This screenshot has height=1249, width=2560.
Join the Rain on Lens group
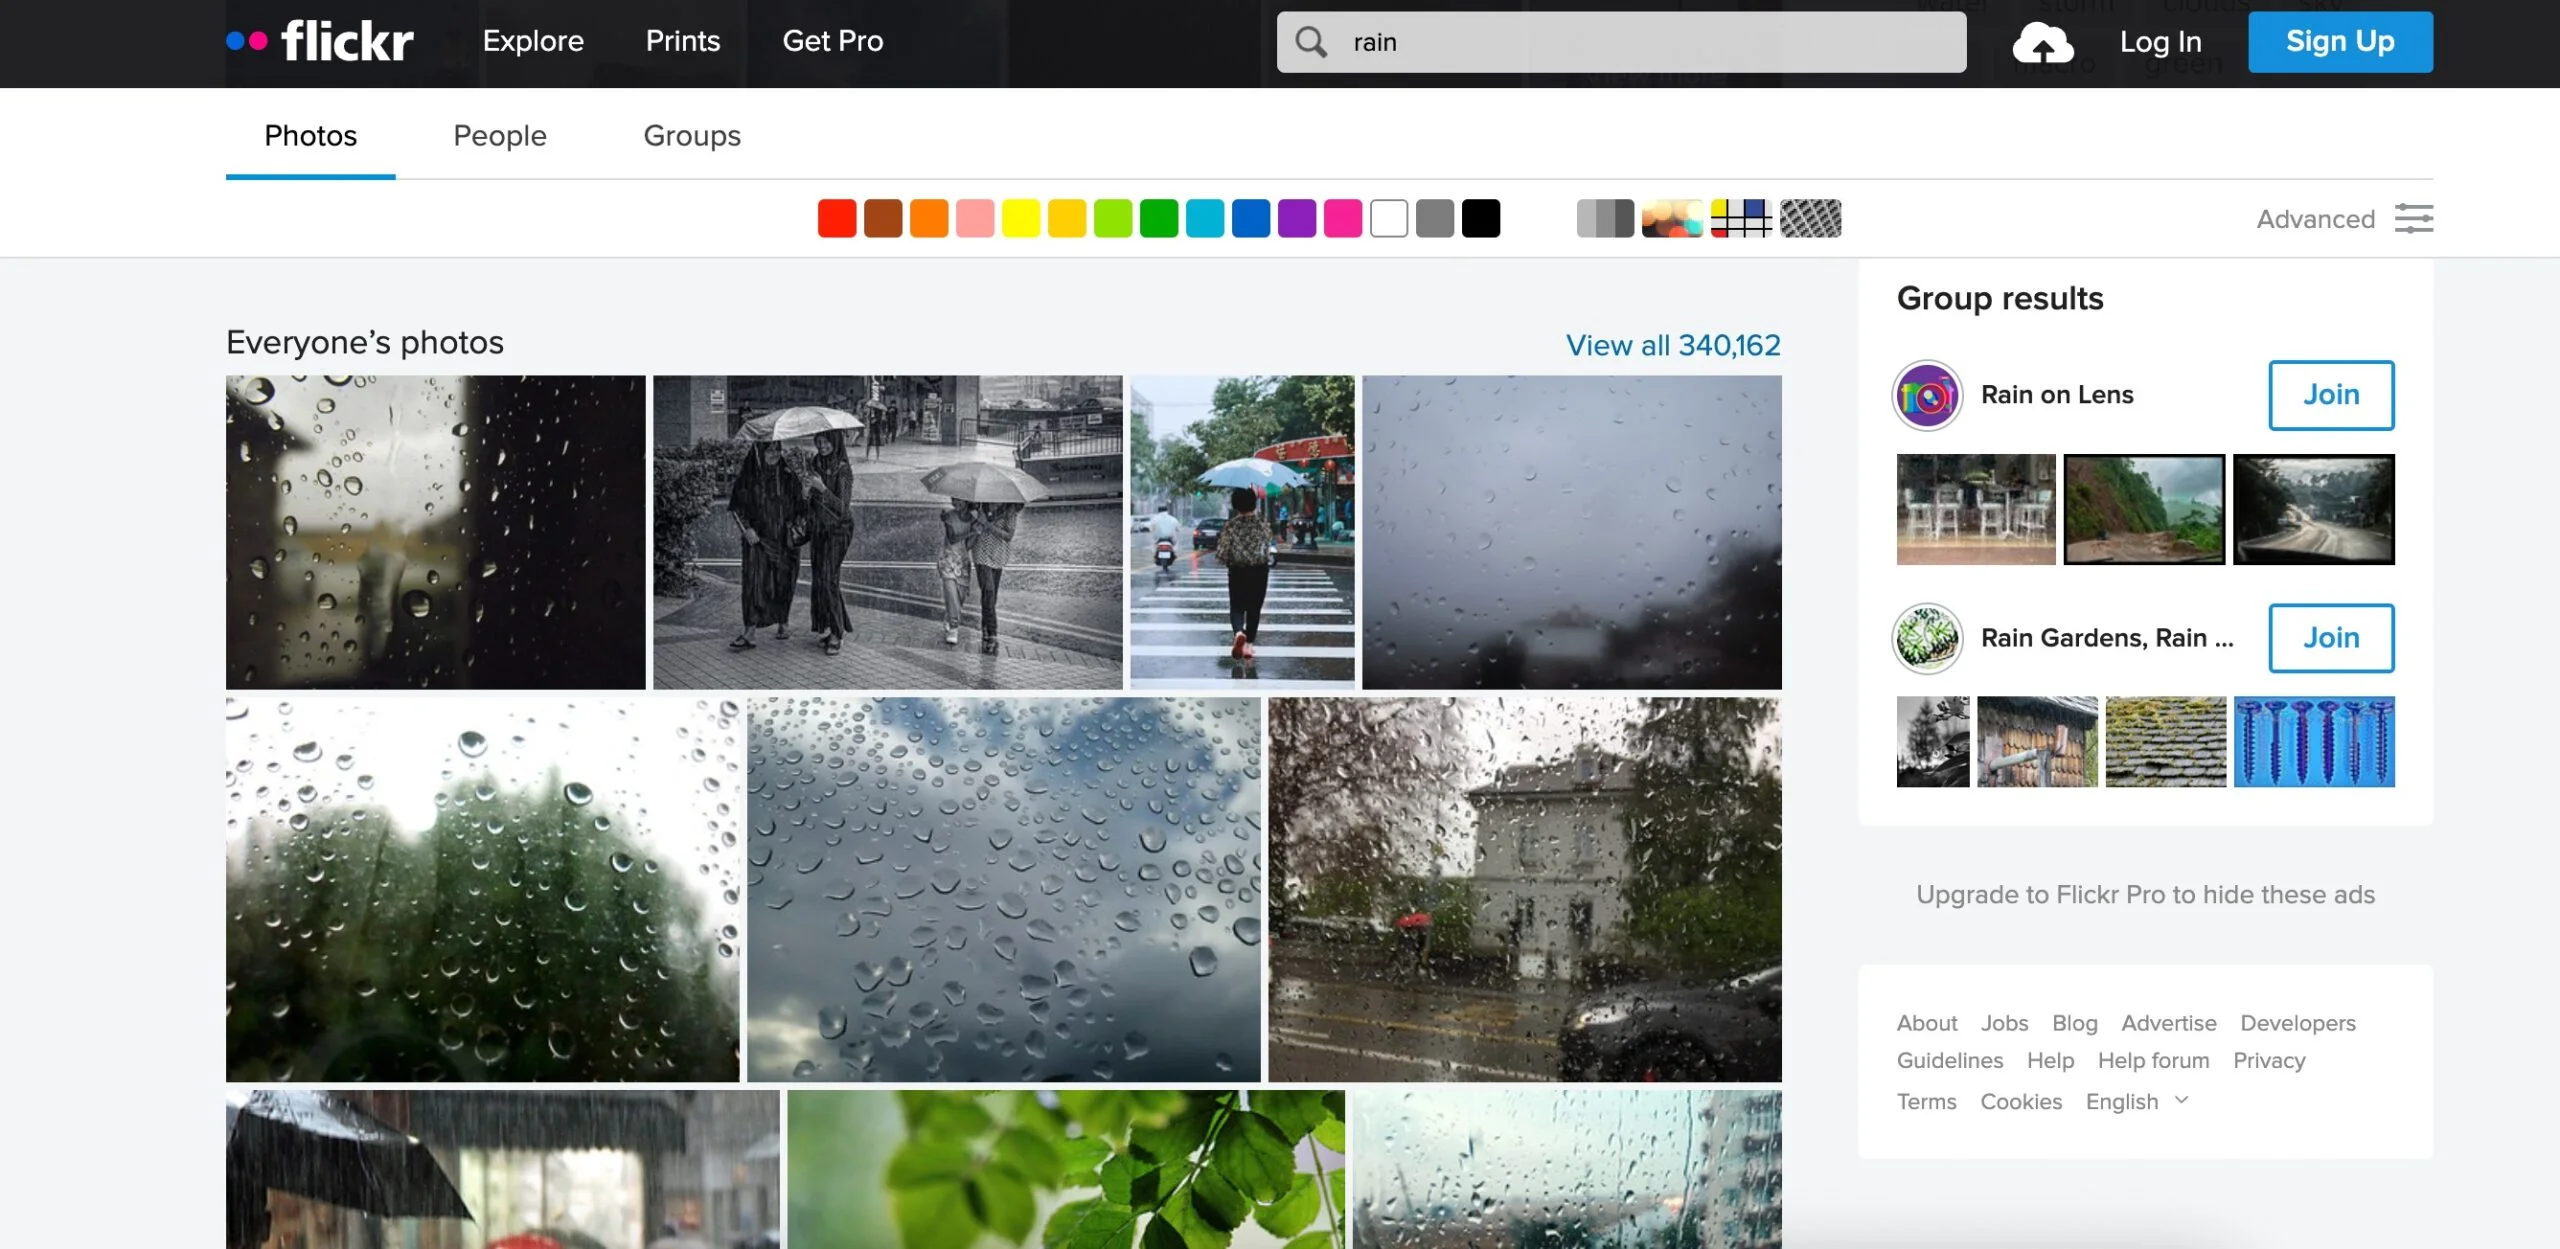2331,395
